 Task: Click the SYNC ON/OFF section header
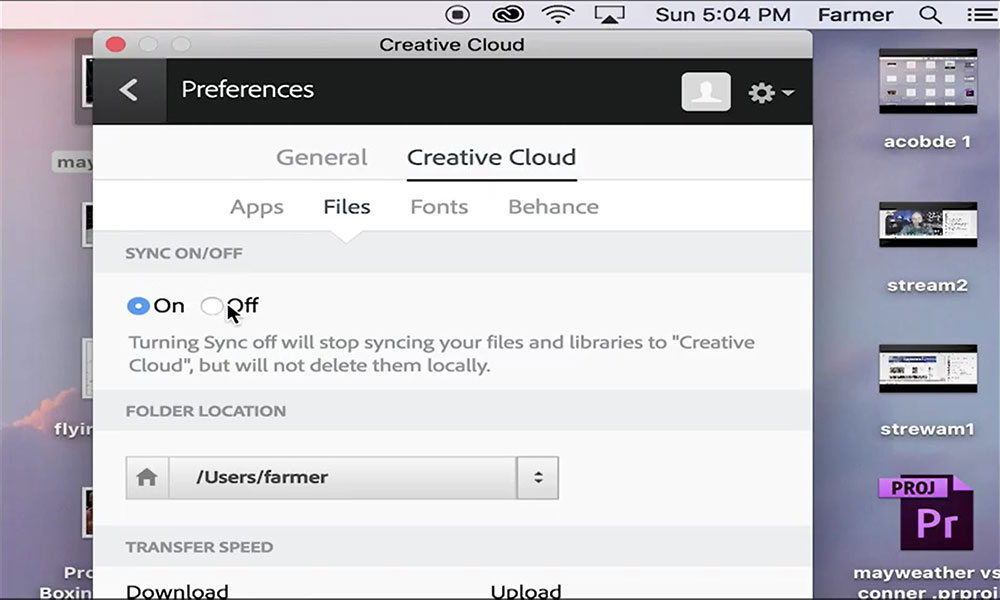pos(184,253)
